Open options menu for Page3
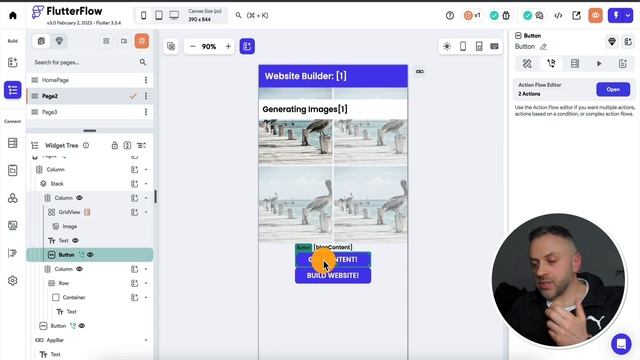Image resolution: width=640 pixels, height=360 pixels. pyautogui.click(x=146, y=112)
